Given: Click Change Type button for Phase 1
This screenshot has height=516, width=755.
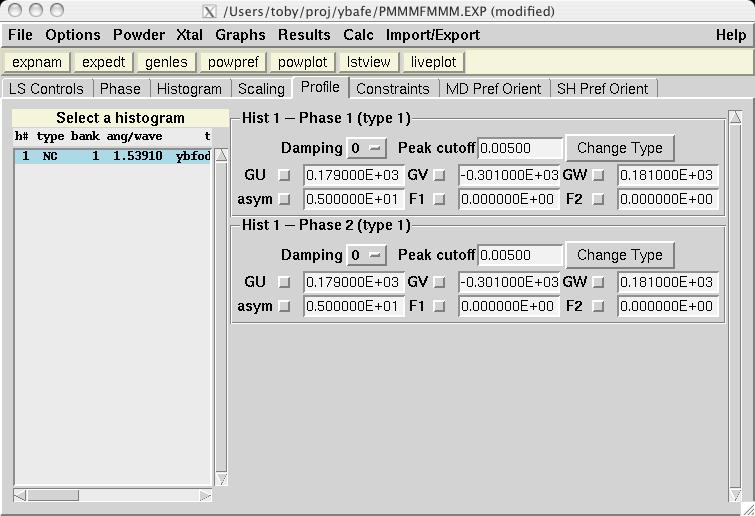Looking at the screenshot, I should (x=619, y=148).
